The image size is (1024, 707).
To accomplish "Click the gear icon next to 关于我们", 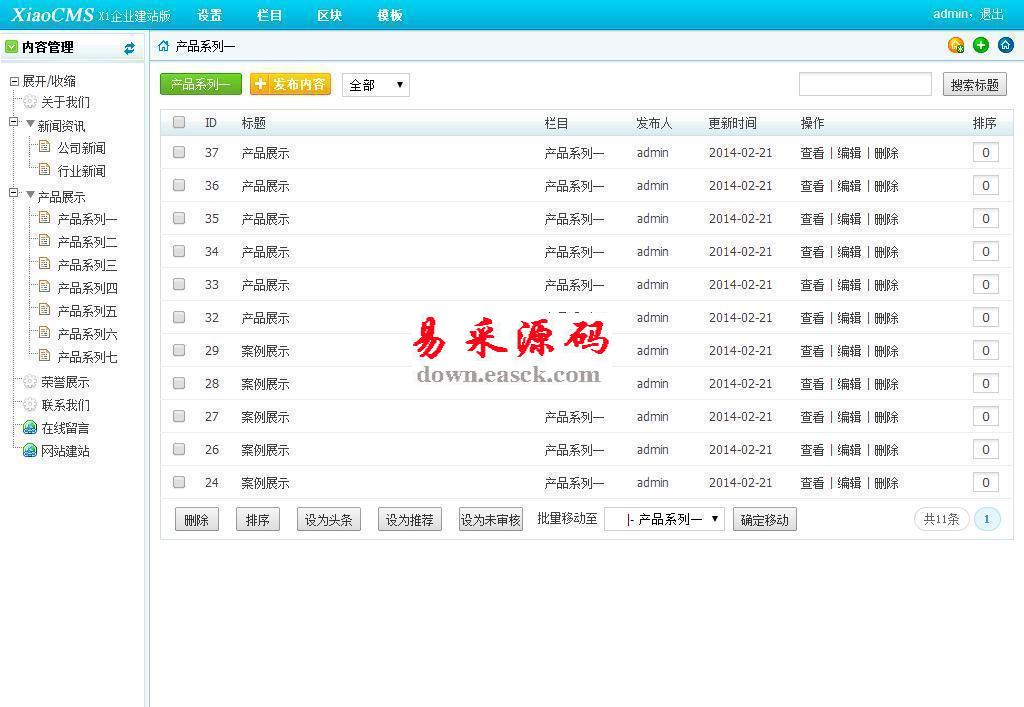I will tap(30, 102).
